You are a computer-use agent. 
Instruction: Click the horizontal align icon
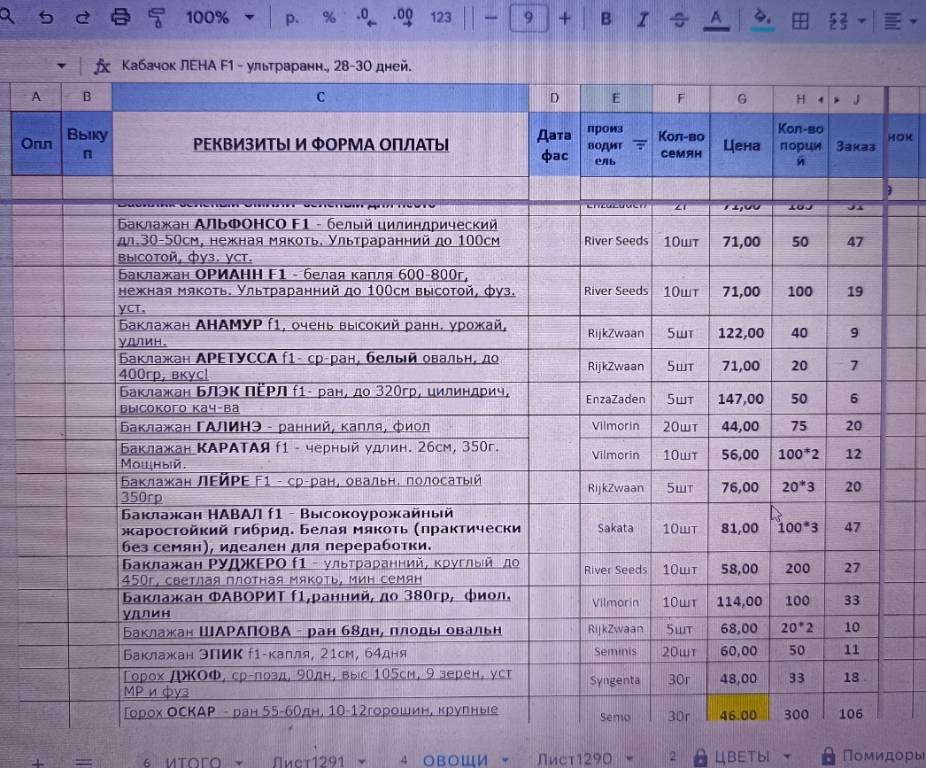click(x=892, y=22)
